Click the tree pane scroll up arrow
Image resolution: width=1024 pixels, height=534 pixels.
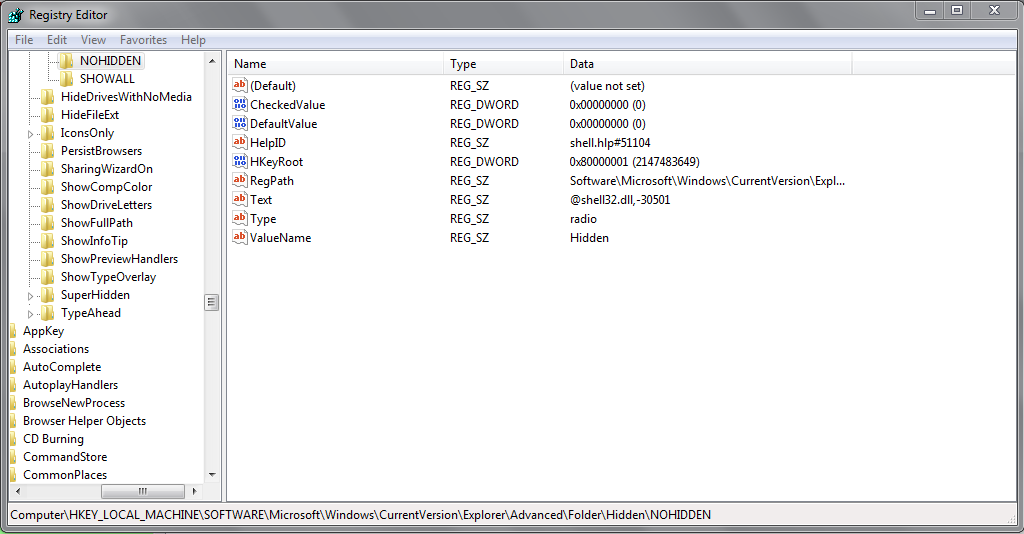212,61
